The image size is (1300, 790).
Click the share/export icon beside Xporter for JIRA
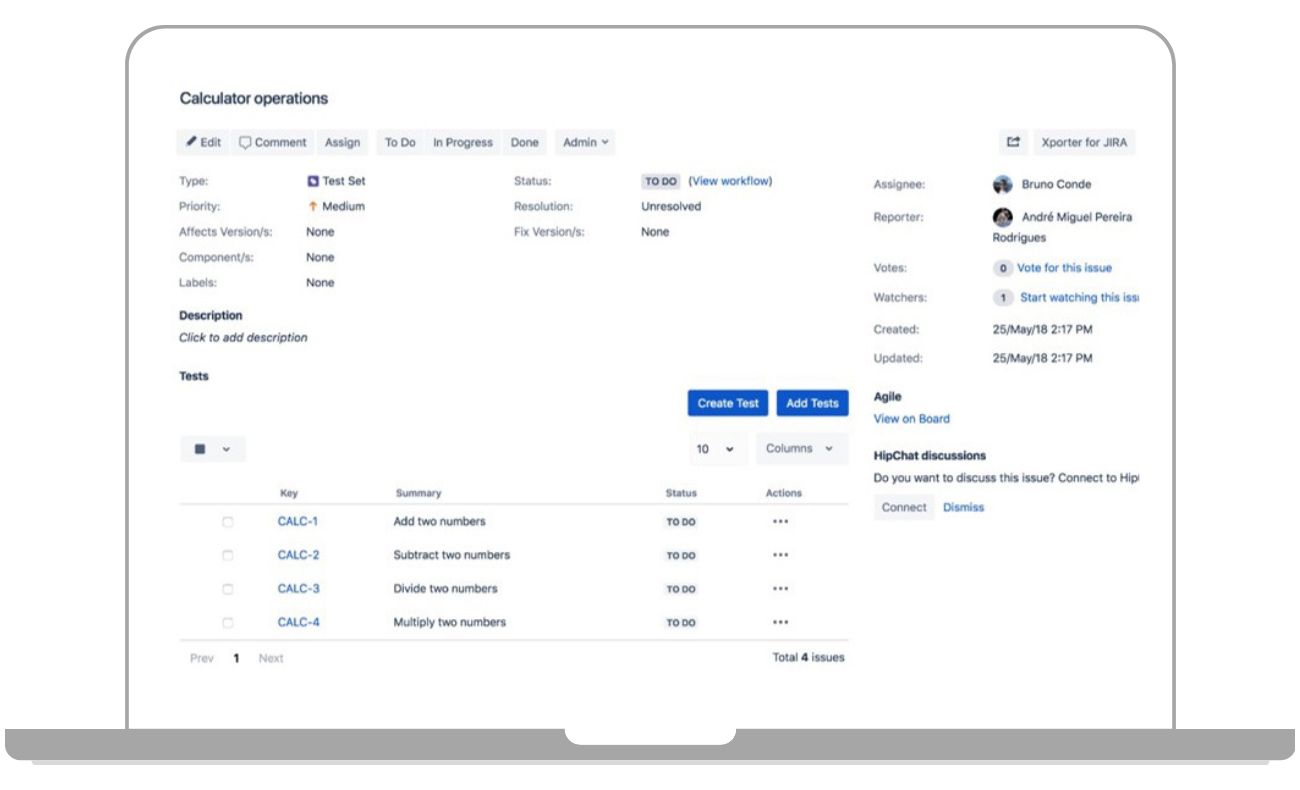pos(1013,142)
